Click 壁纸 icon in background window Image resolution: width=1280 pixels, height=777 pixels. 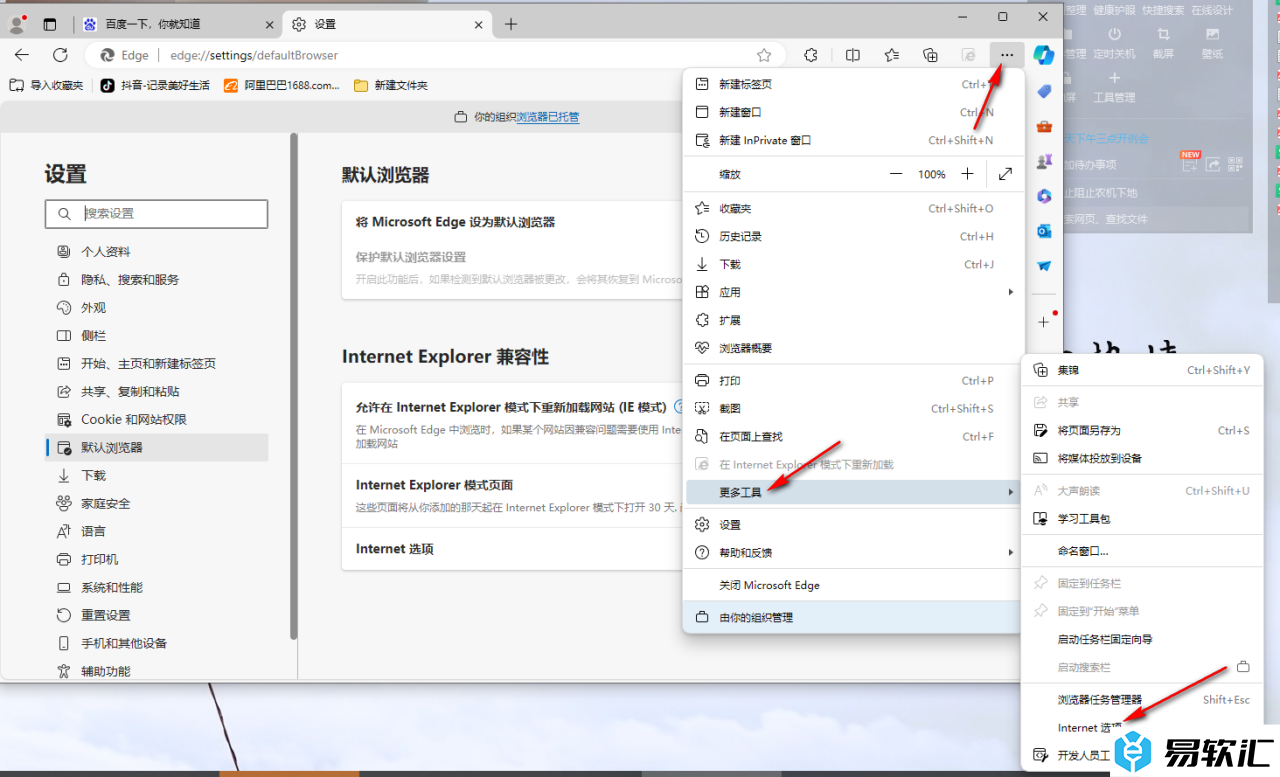pyautogui.click(x=1212, y=44)
